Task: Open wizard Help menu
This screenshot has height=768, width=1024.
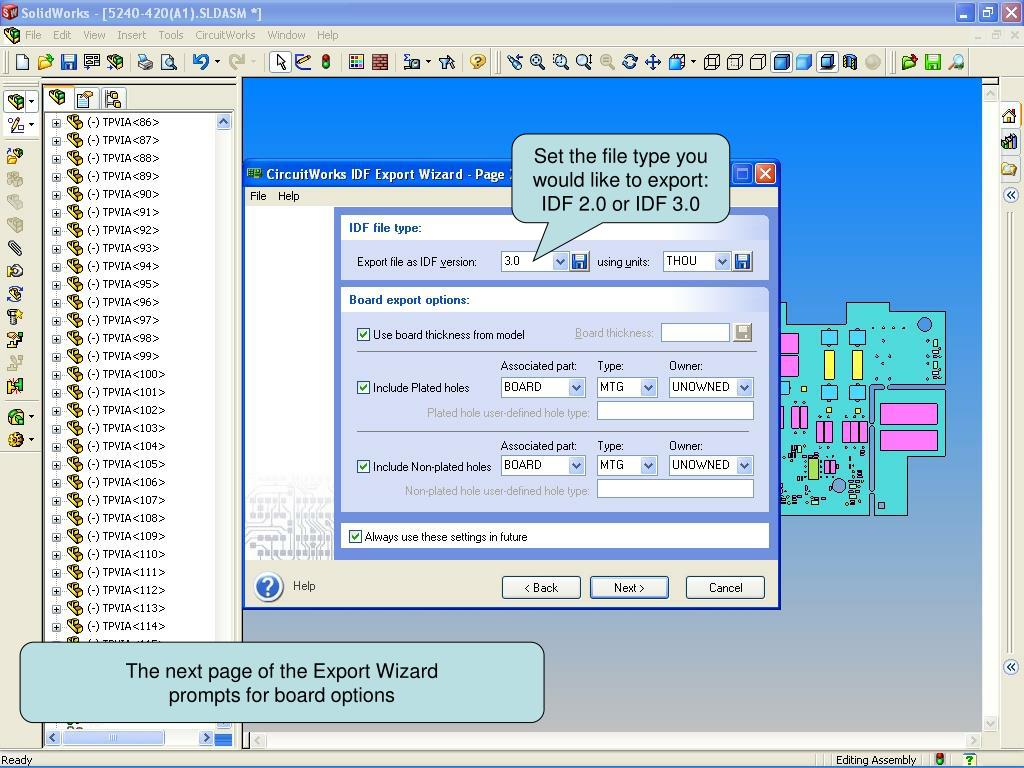Action: click(x=288, y=196)
